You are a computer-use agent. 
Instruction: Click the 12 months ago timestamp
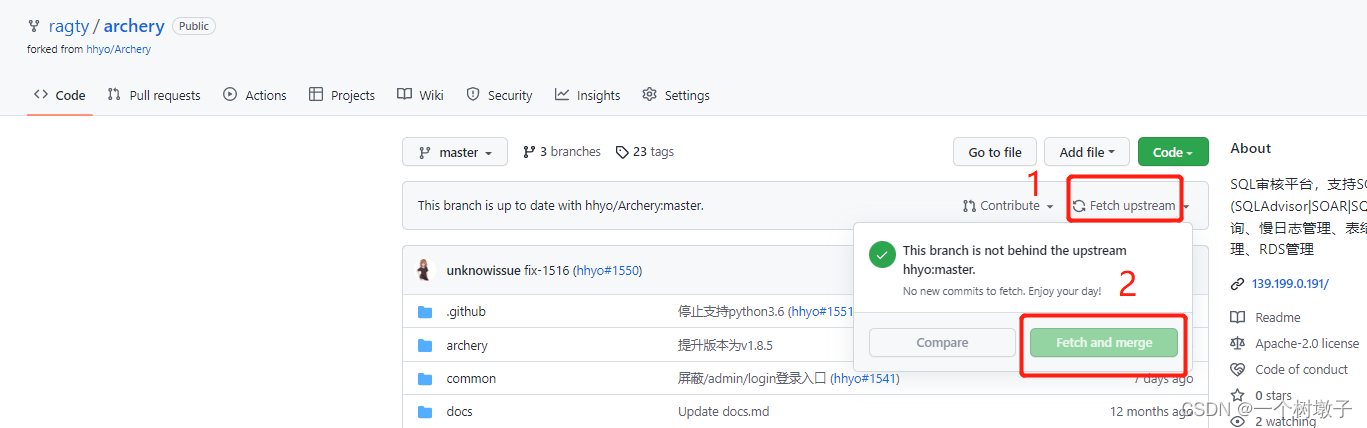click(1151, 411)
